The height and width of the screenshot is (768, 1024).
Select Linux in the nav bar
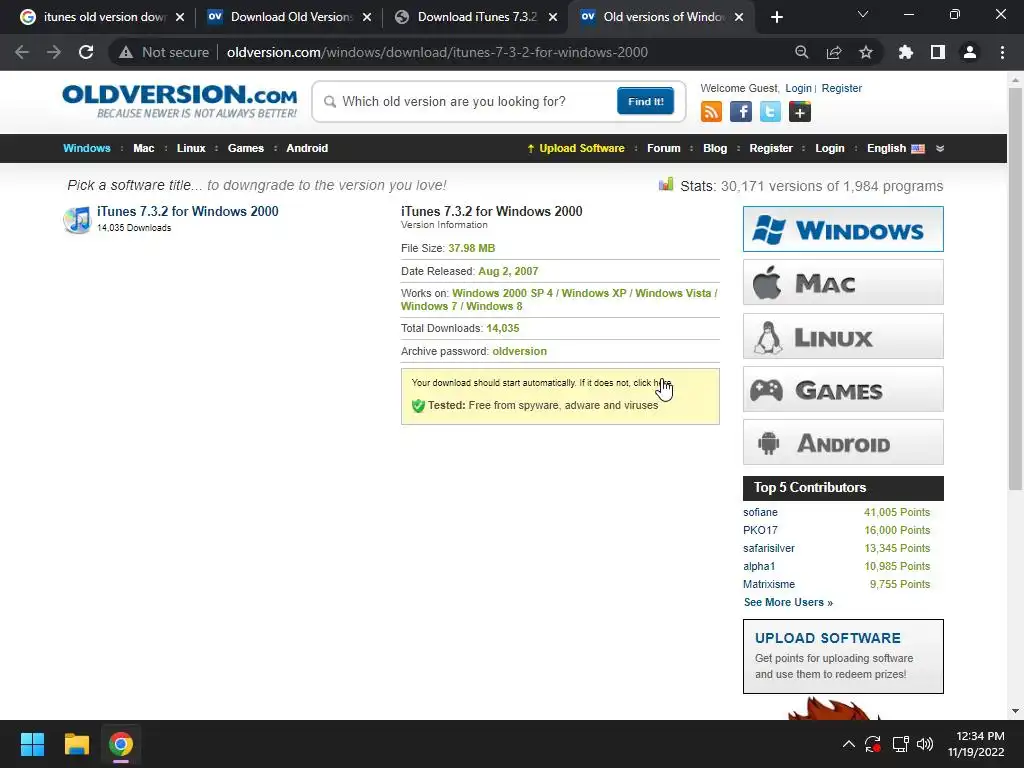(191, 148)
